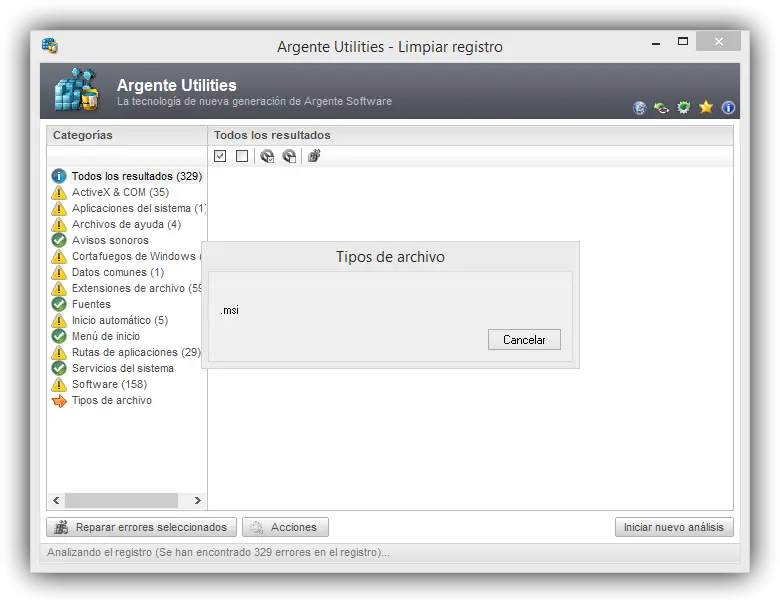The width and height of the screenshot is (780, 603).
Task: Click the globe website icon in header
Action: (640, 108)
